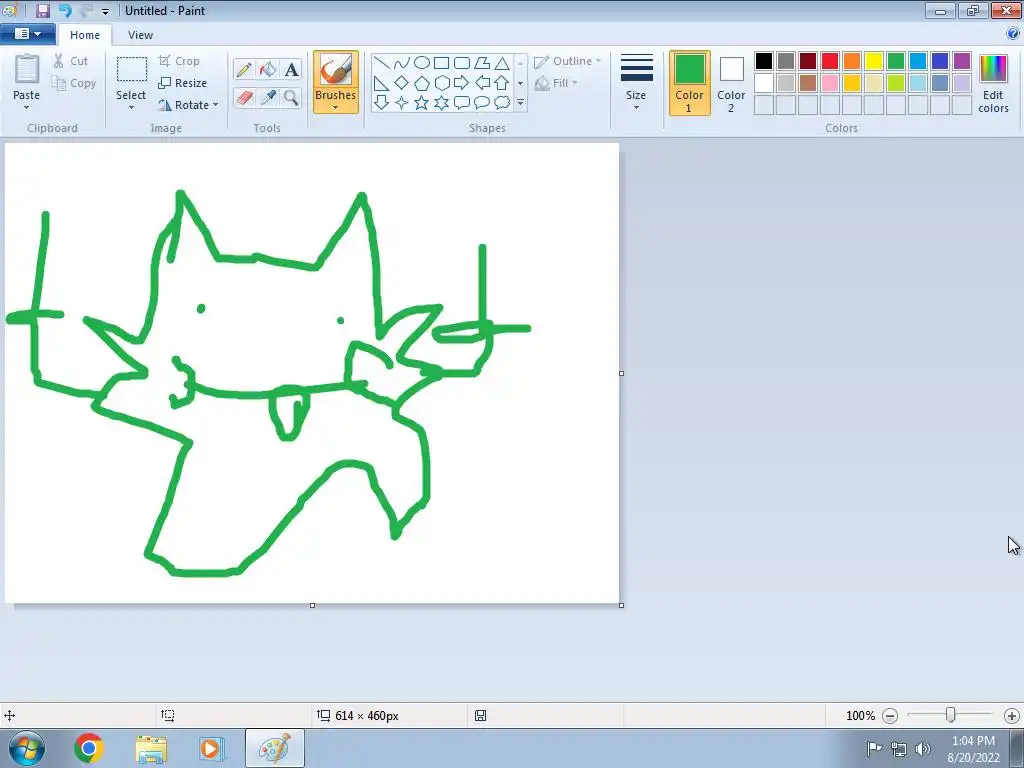Viewport: 1024px width, 768px height.
Task: Click the Resize button
Action: pyautogui.click(x=183, y=83)
